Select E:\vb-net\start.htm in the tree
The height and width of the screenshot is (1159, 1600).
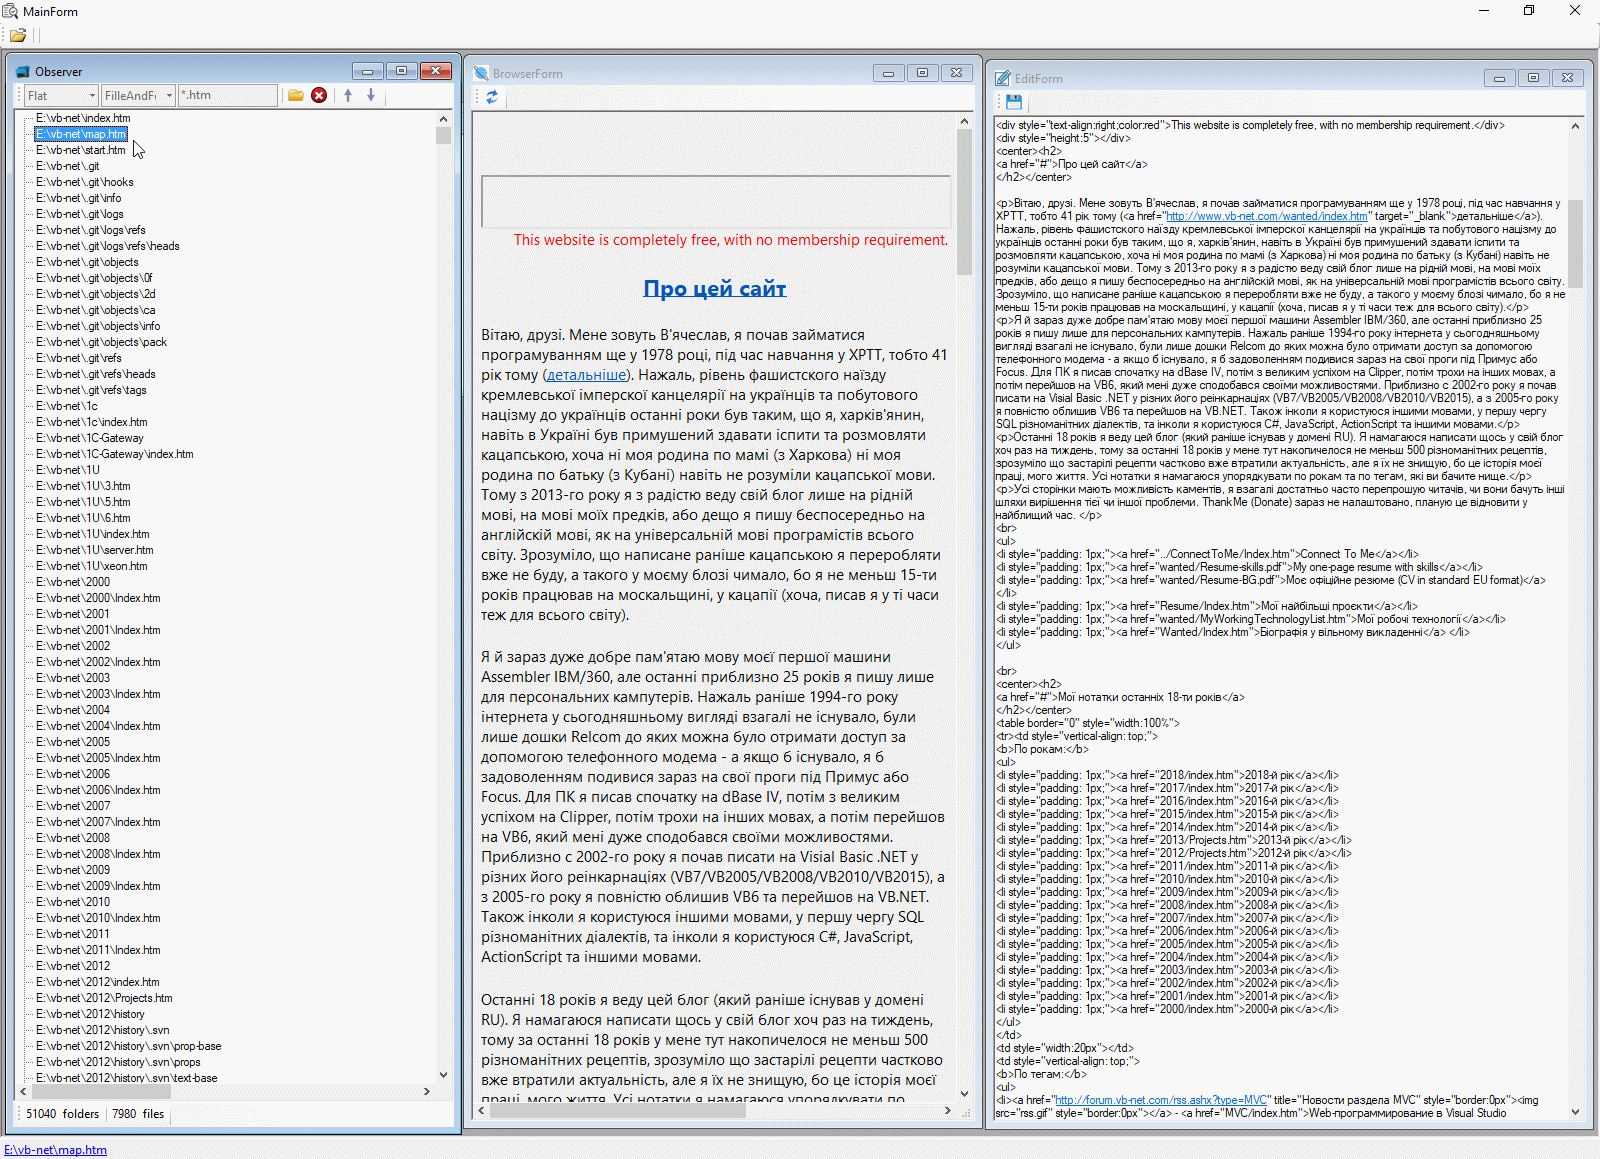tap(81, 150)
